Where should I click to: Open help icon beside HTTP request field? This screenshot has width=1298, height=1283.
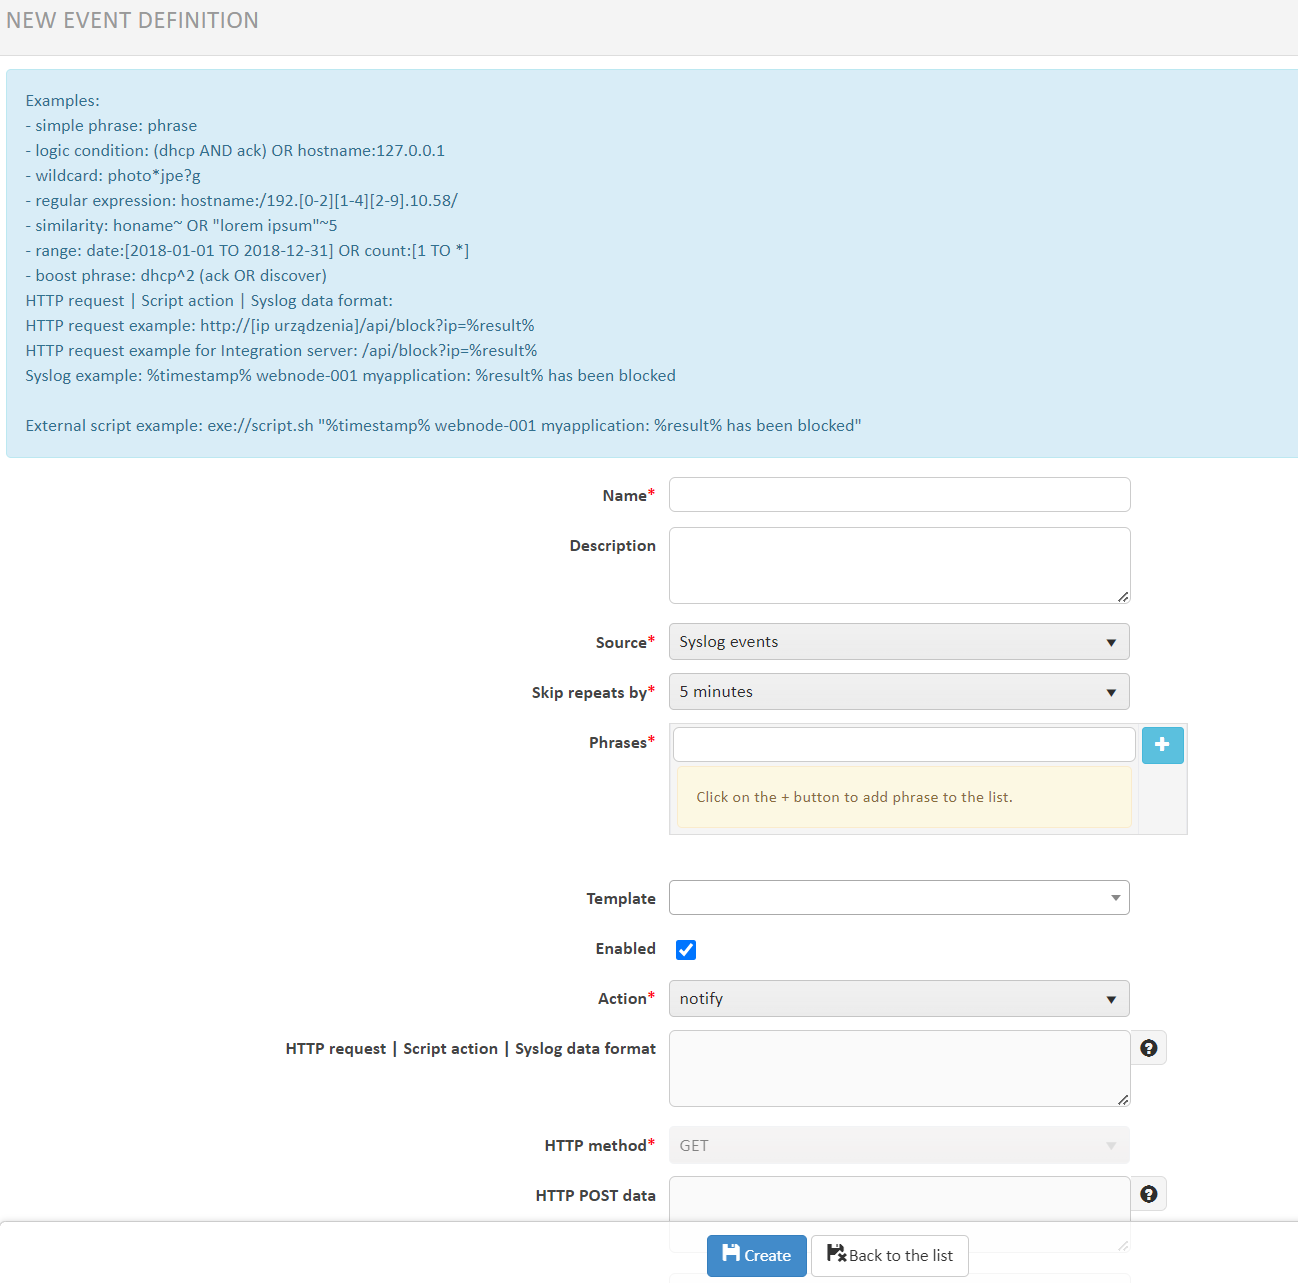pos(1149,1048)
